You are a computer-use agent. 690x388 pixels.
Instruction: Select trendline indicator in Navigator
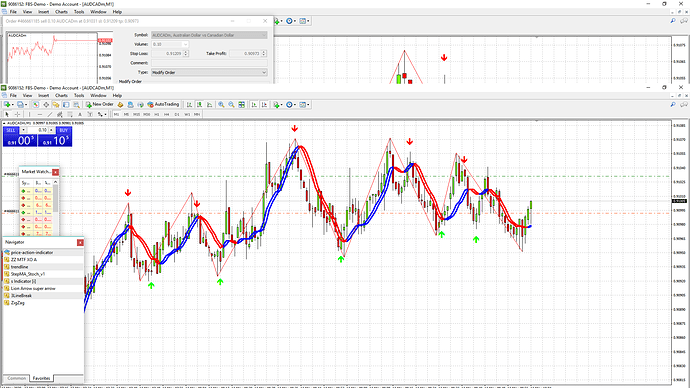pyautogui.click(x=19, y=267)
